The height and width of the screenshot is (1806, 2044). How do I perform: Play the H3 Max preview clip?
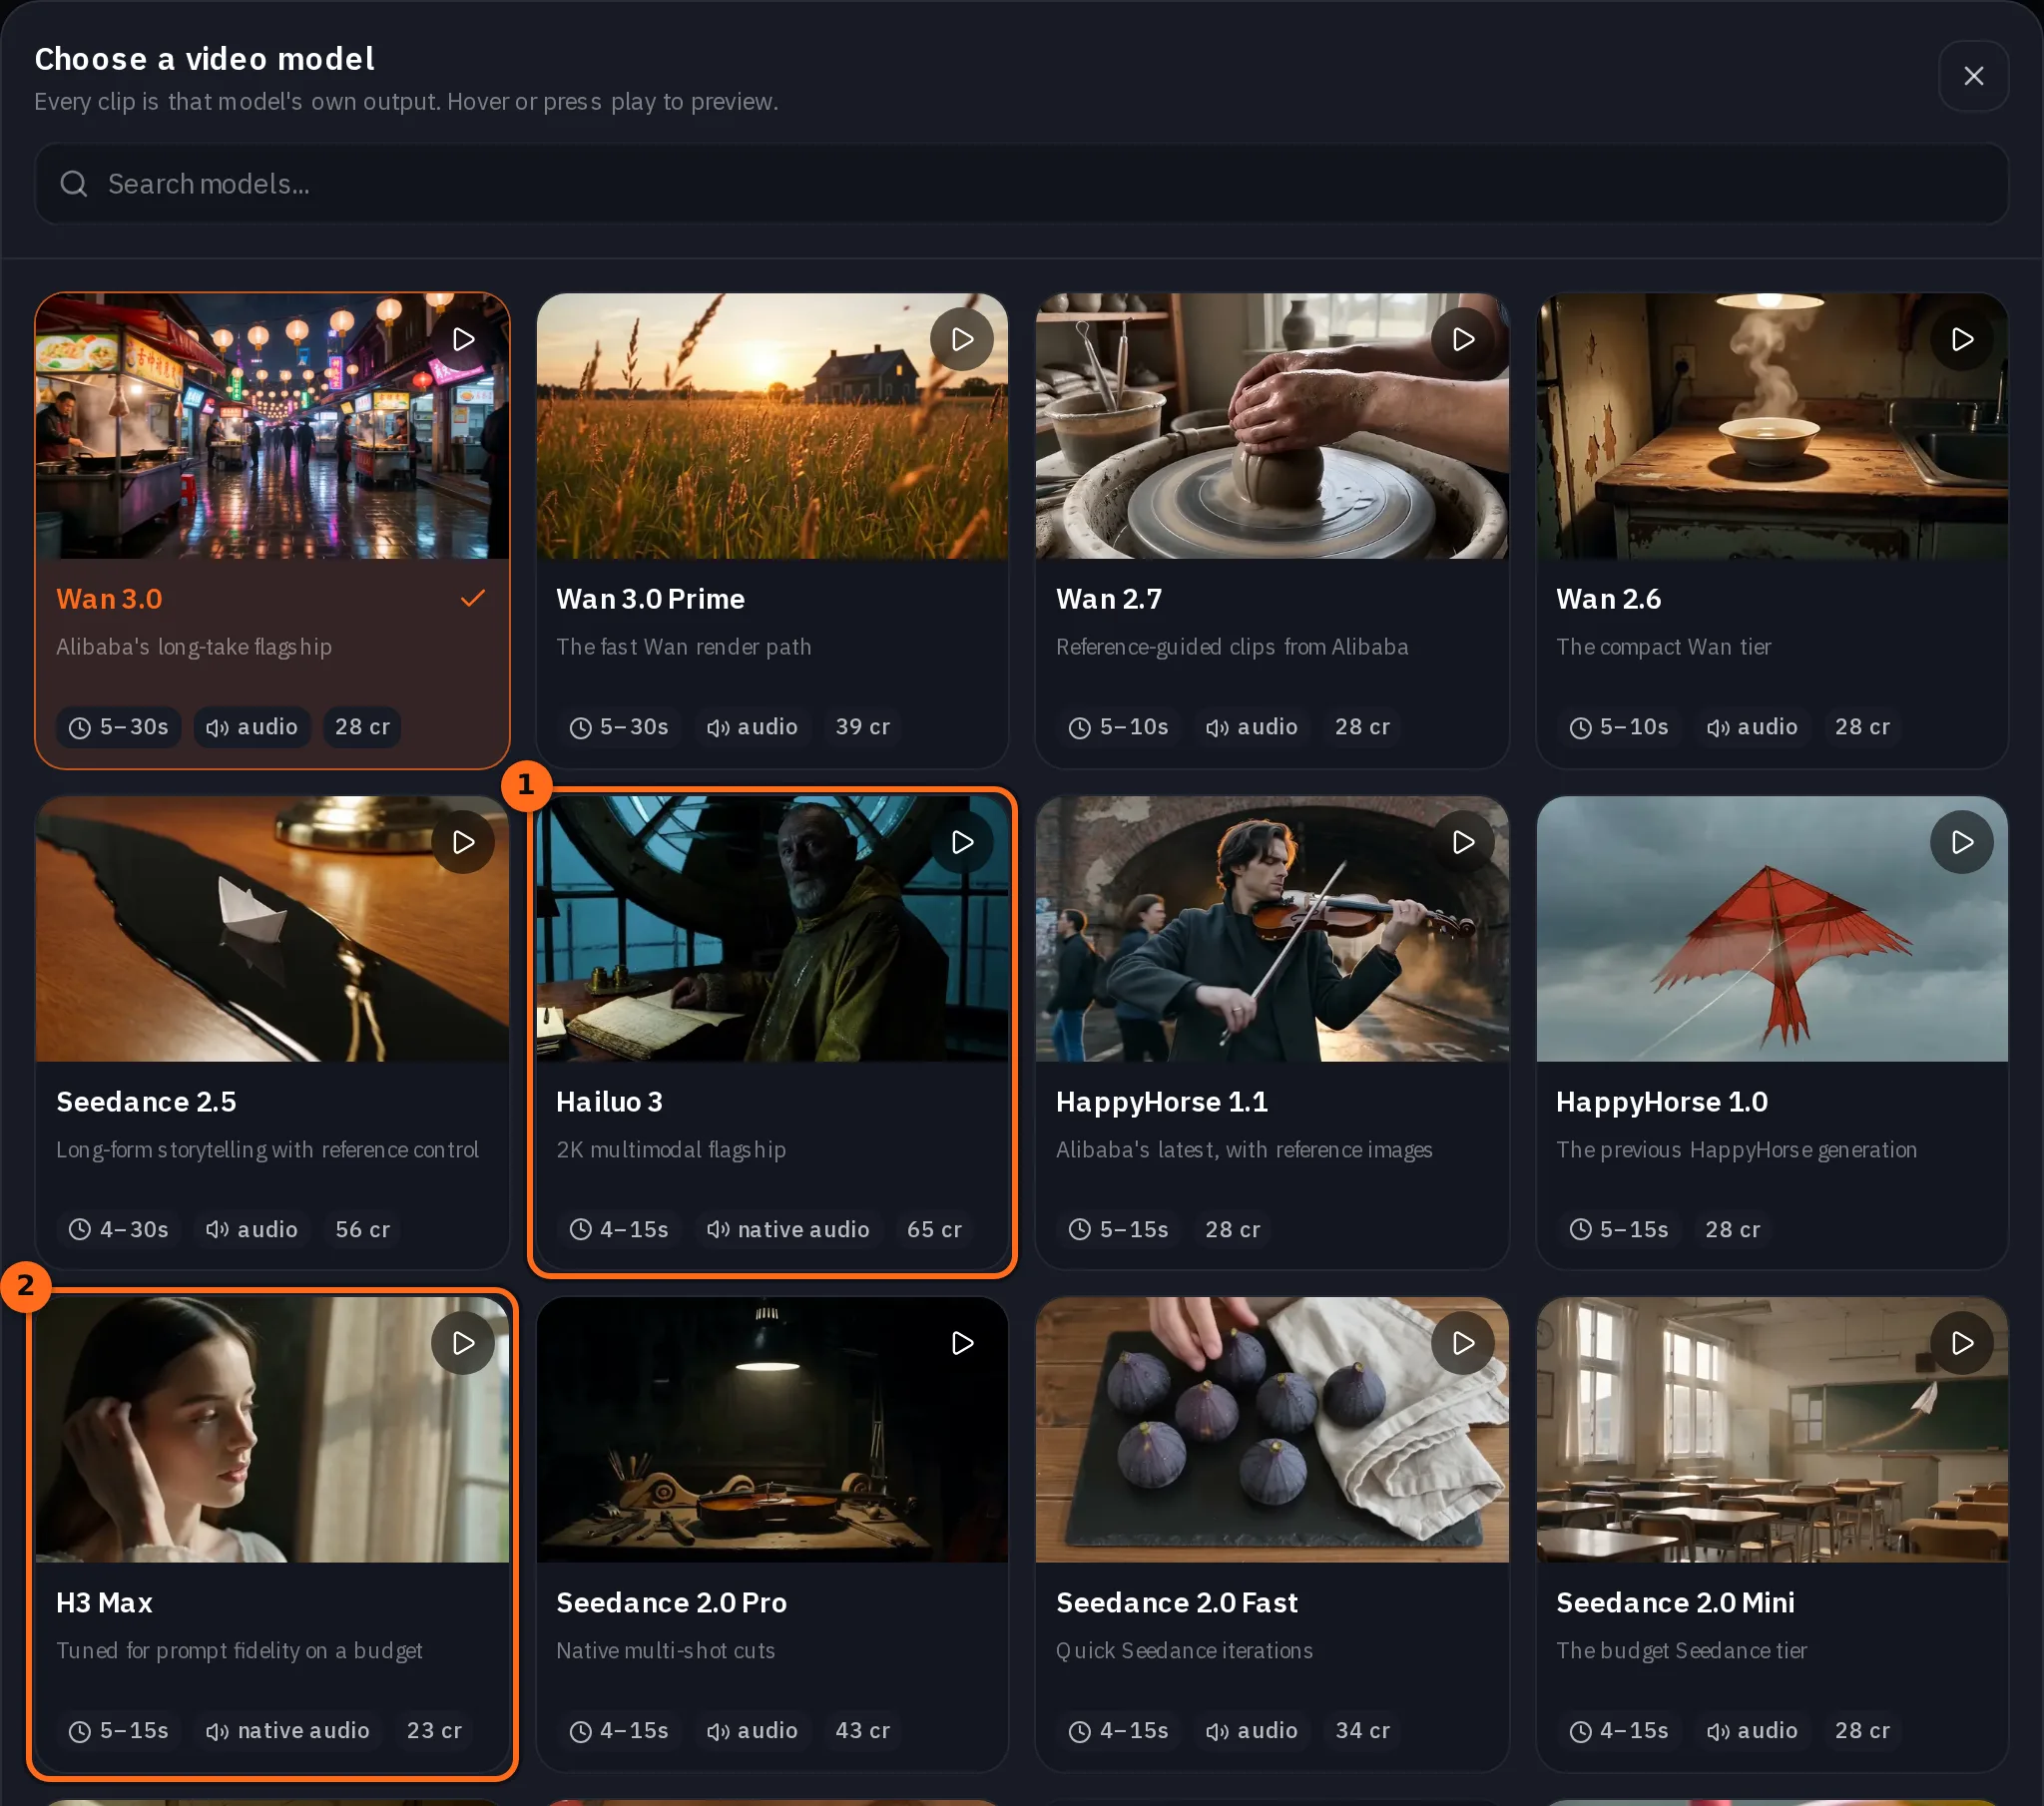463,1343
